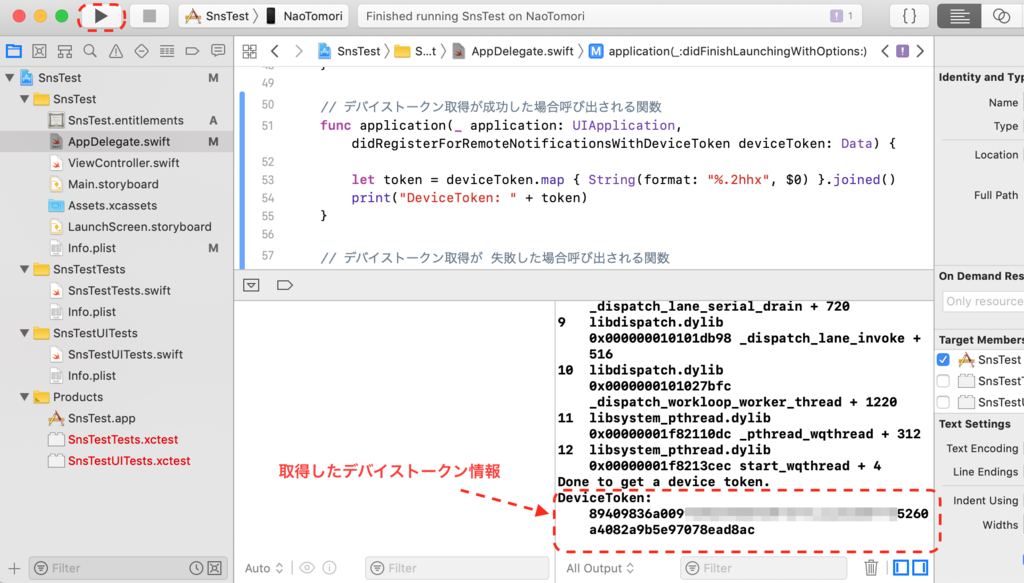
Task: Select SnsTest.app product
Action: coord(101,418)
